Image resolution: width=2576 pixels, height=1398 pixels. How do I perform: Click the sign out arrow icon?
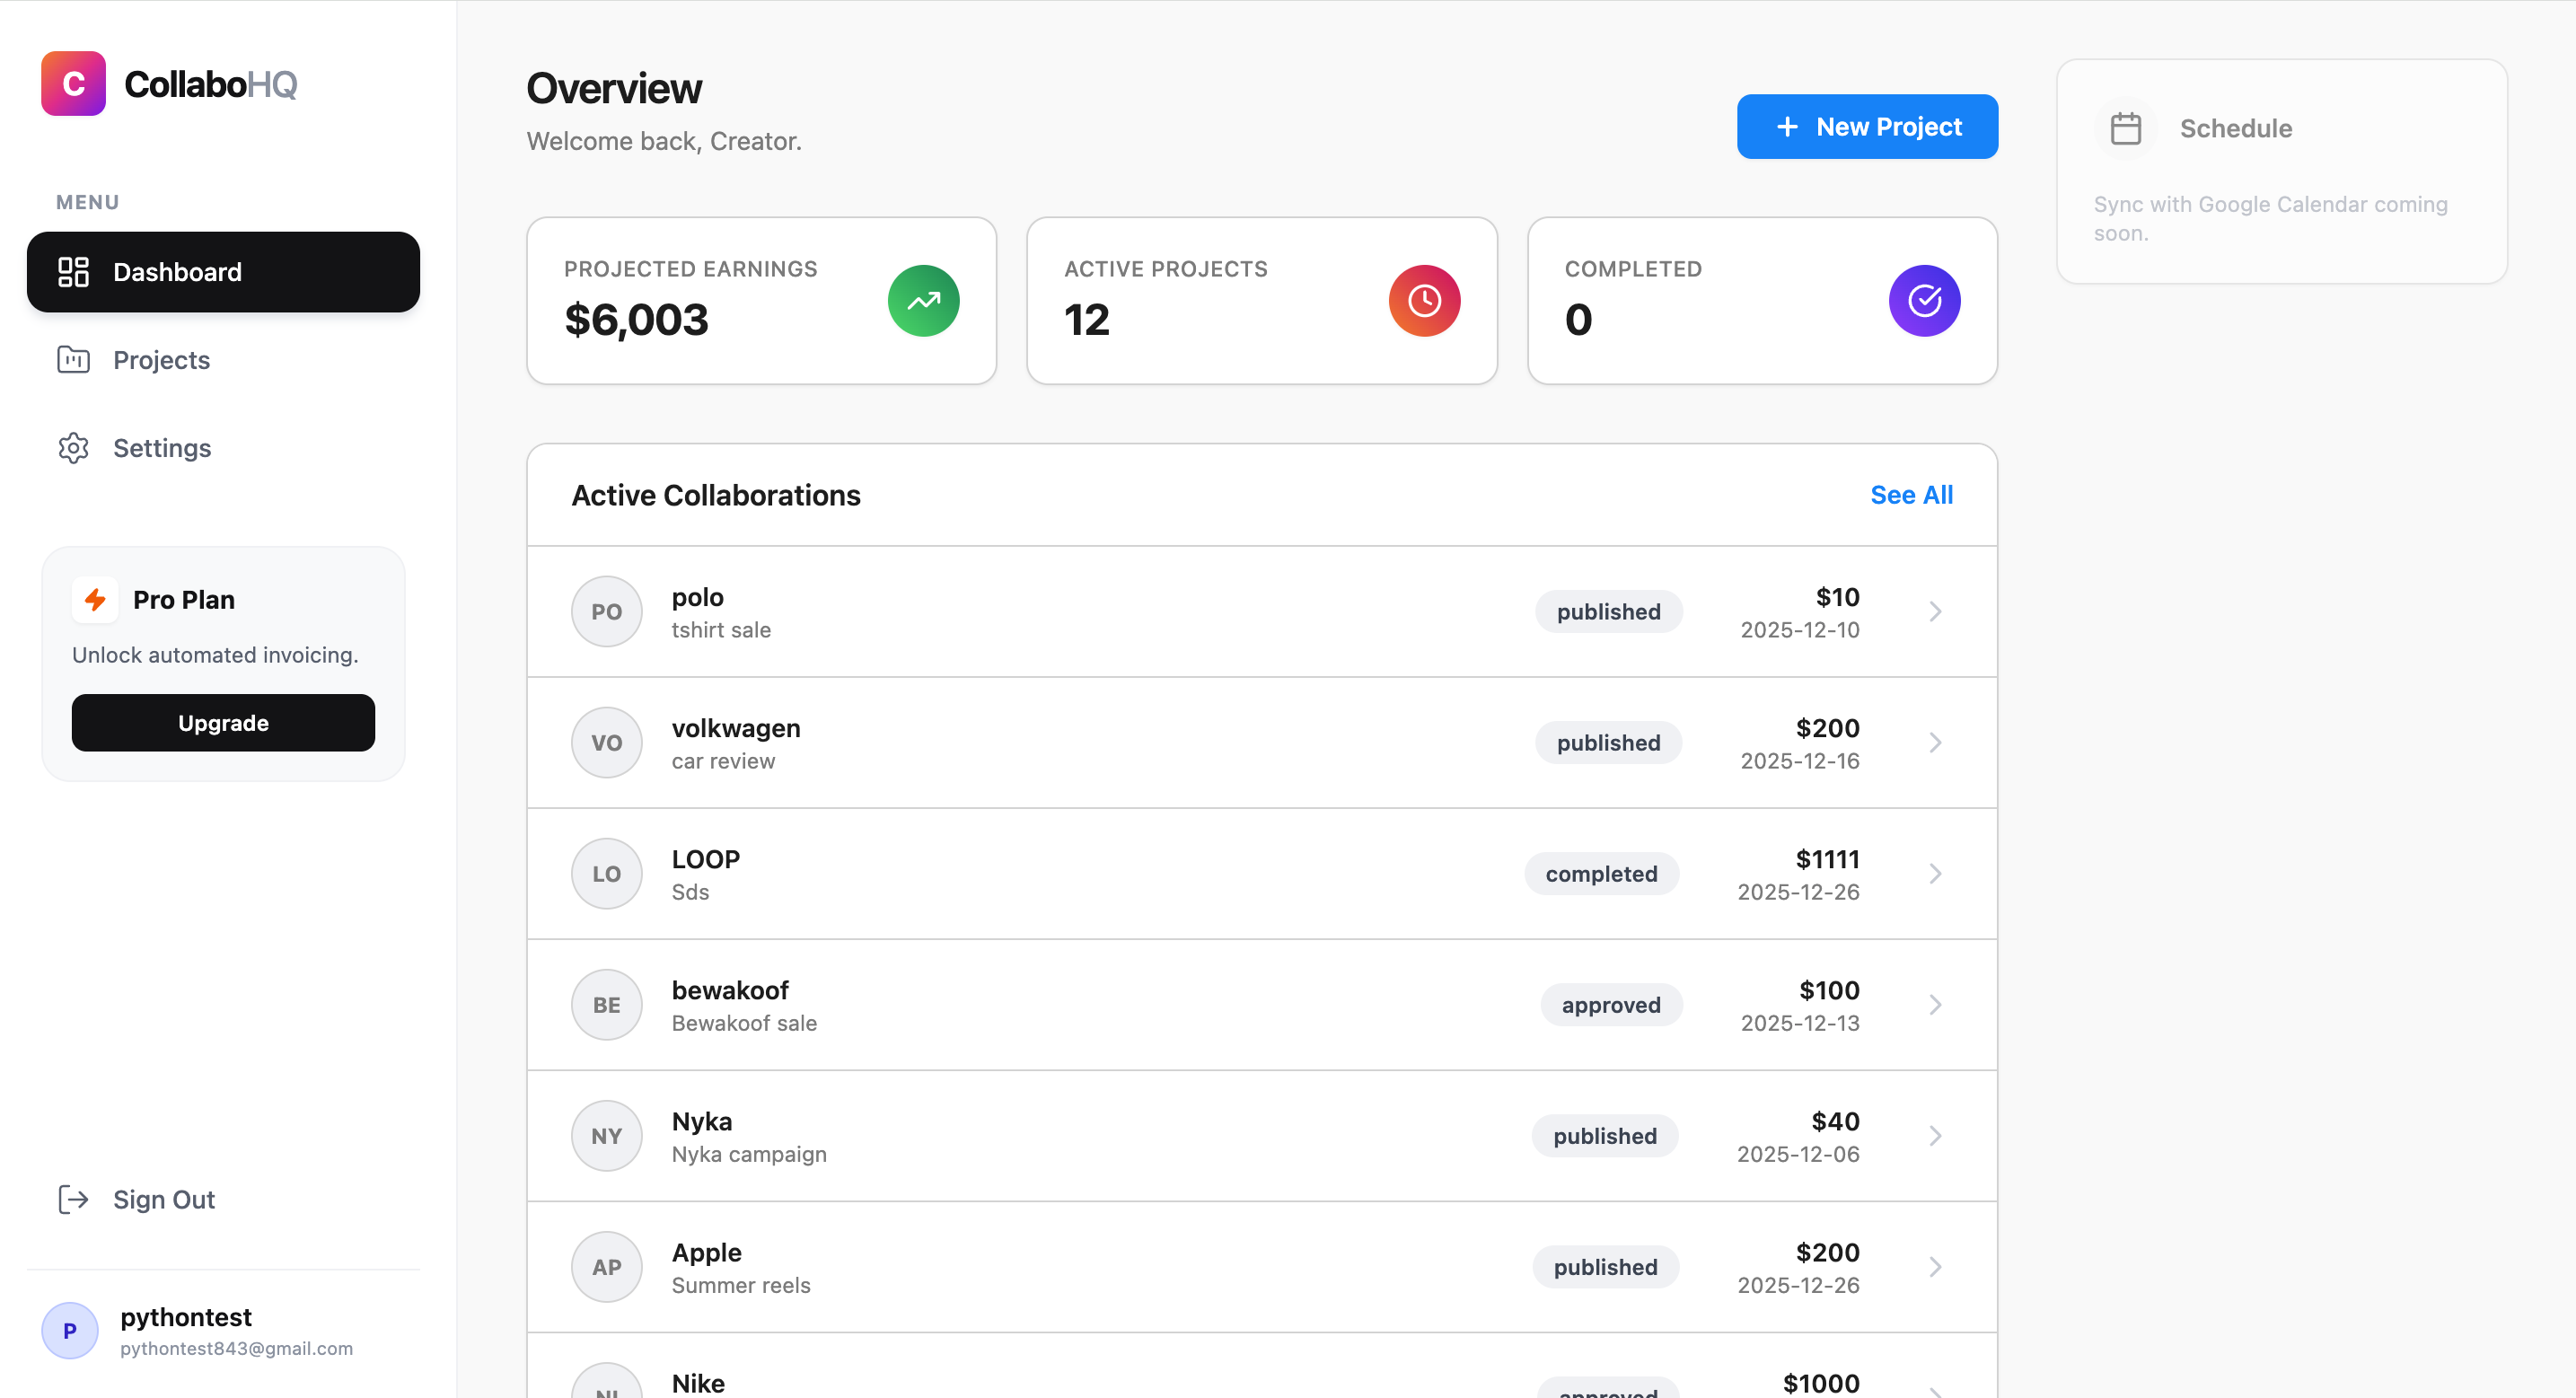coord(74,1199)
